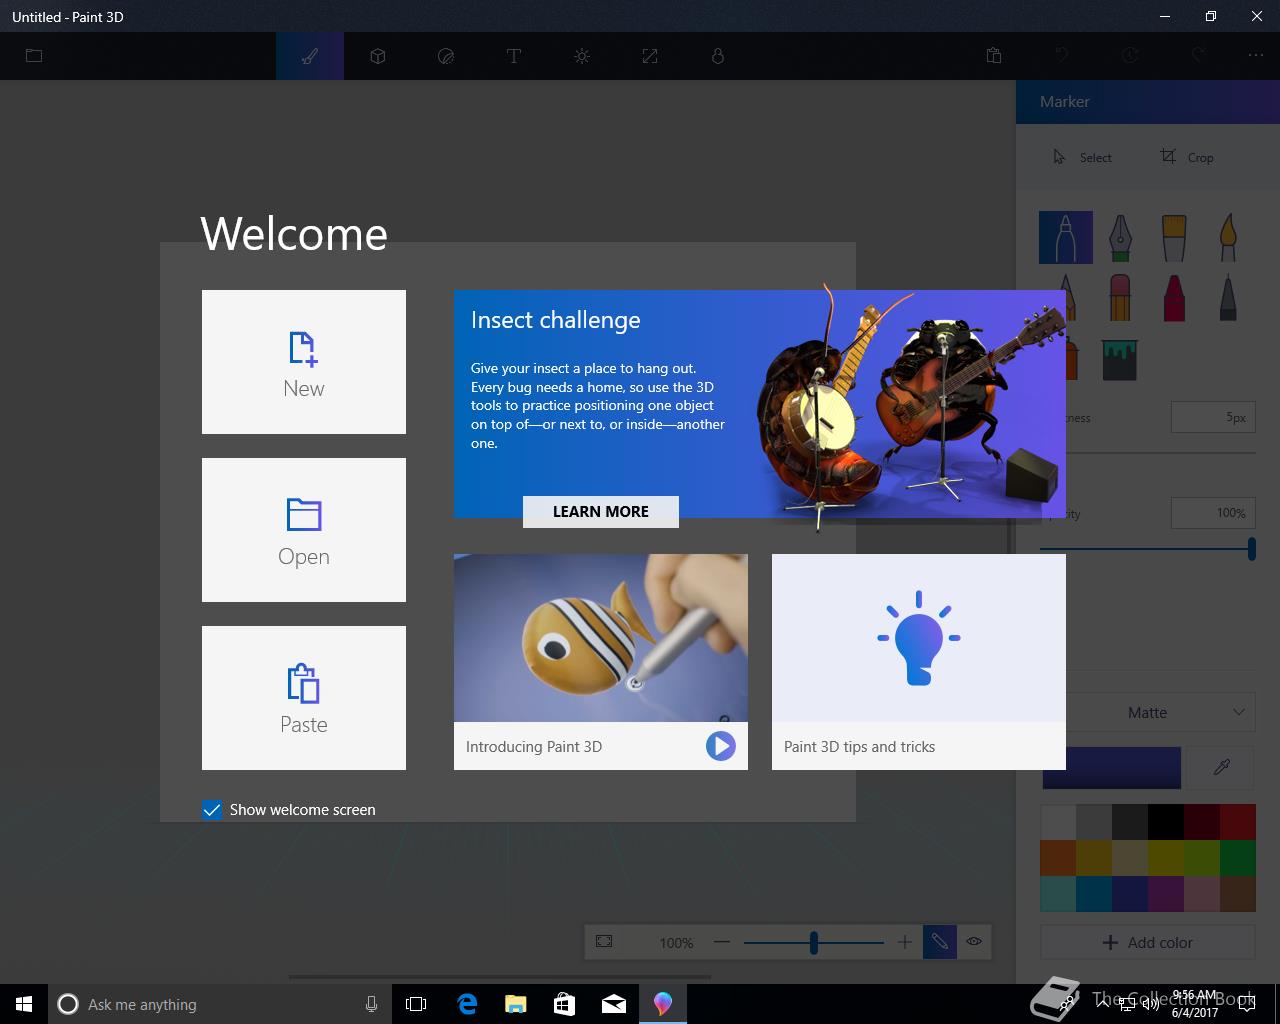Click the Paste tile on welcome screen
This screenshot has height=1024, width=1280.
pyautogui.click(x=304, y=698)
